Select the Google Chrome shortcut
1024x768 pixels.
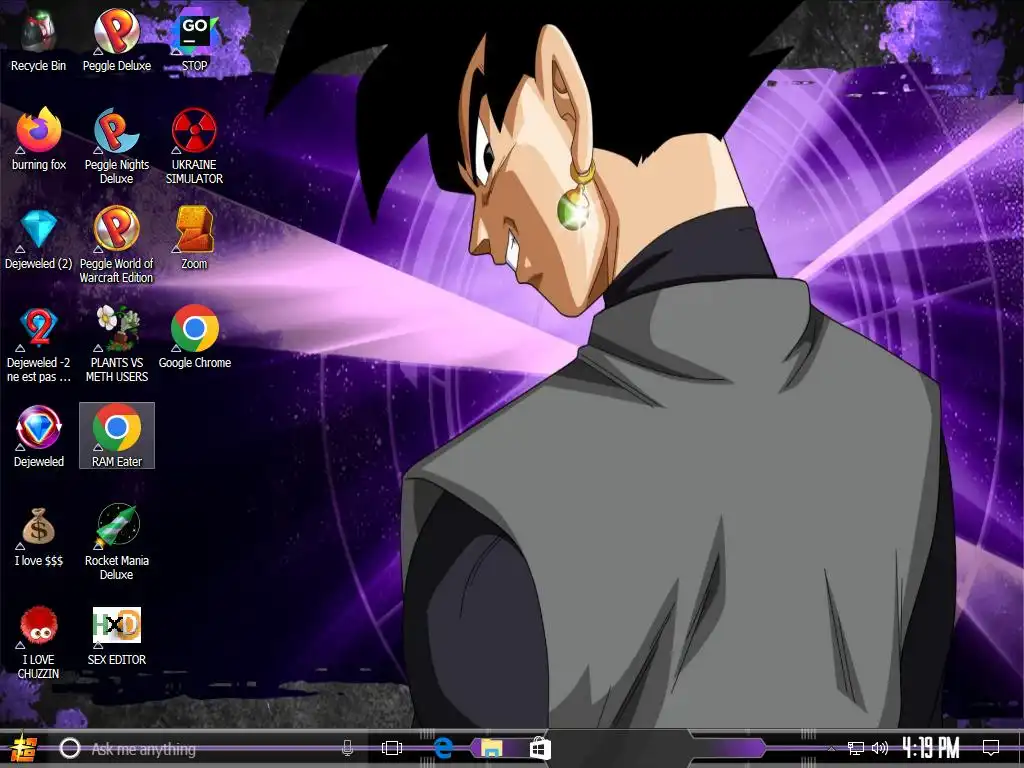point(194,338)
